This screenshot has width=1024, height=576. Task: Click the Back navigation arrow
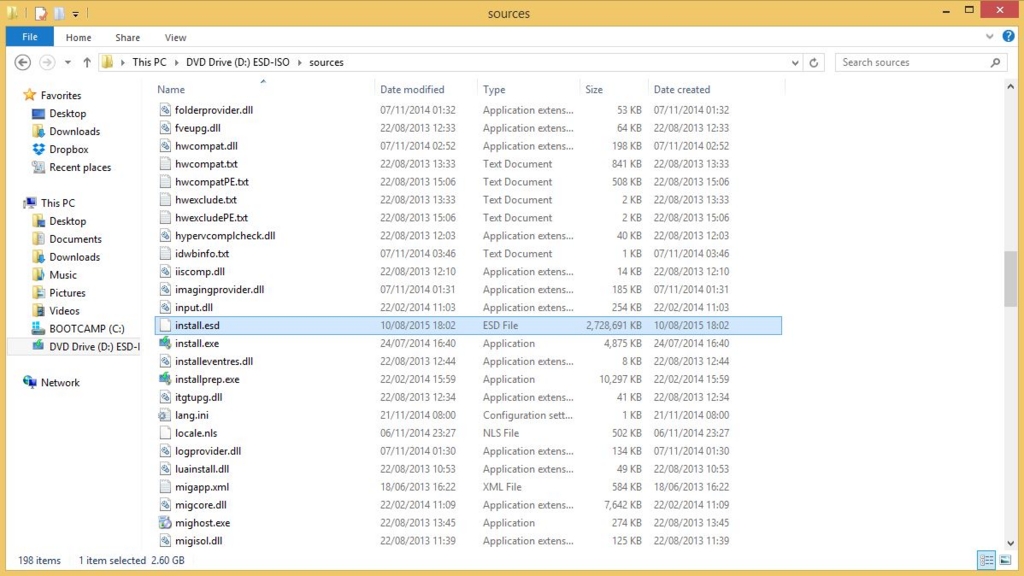click(22, 61)
